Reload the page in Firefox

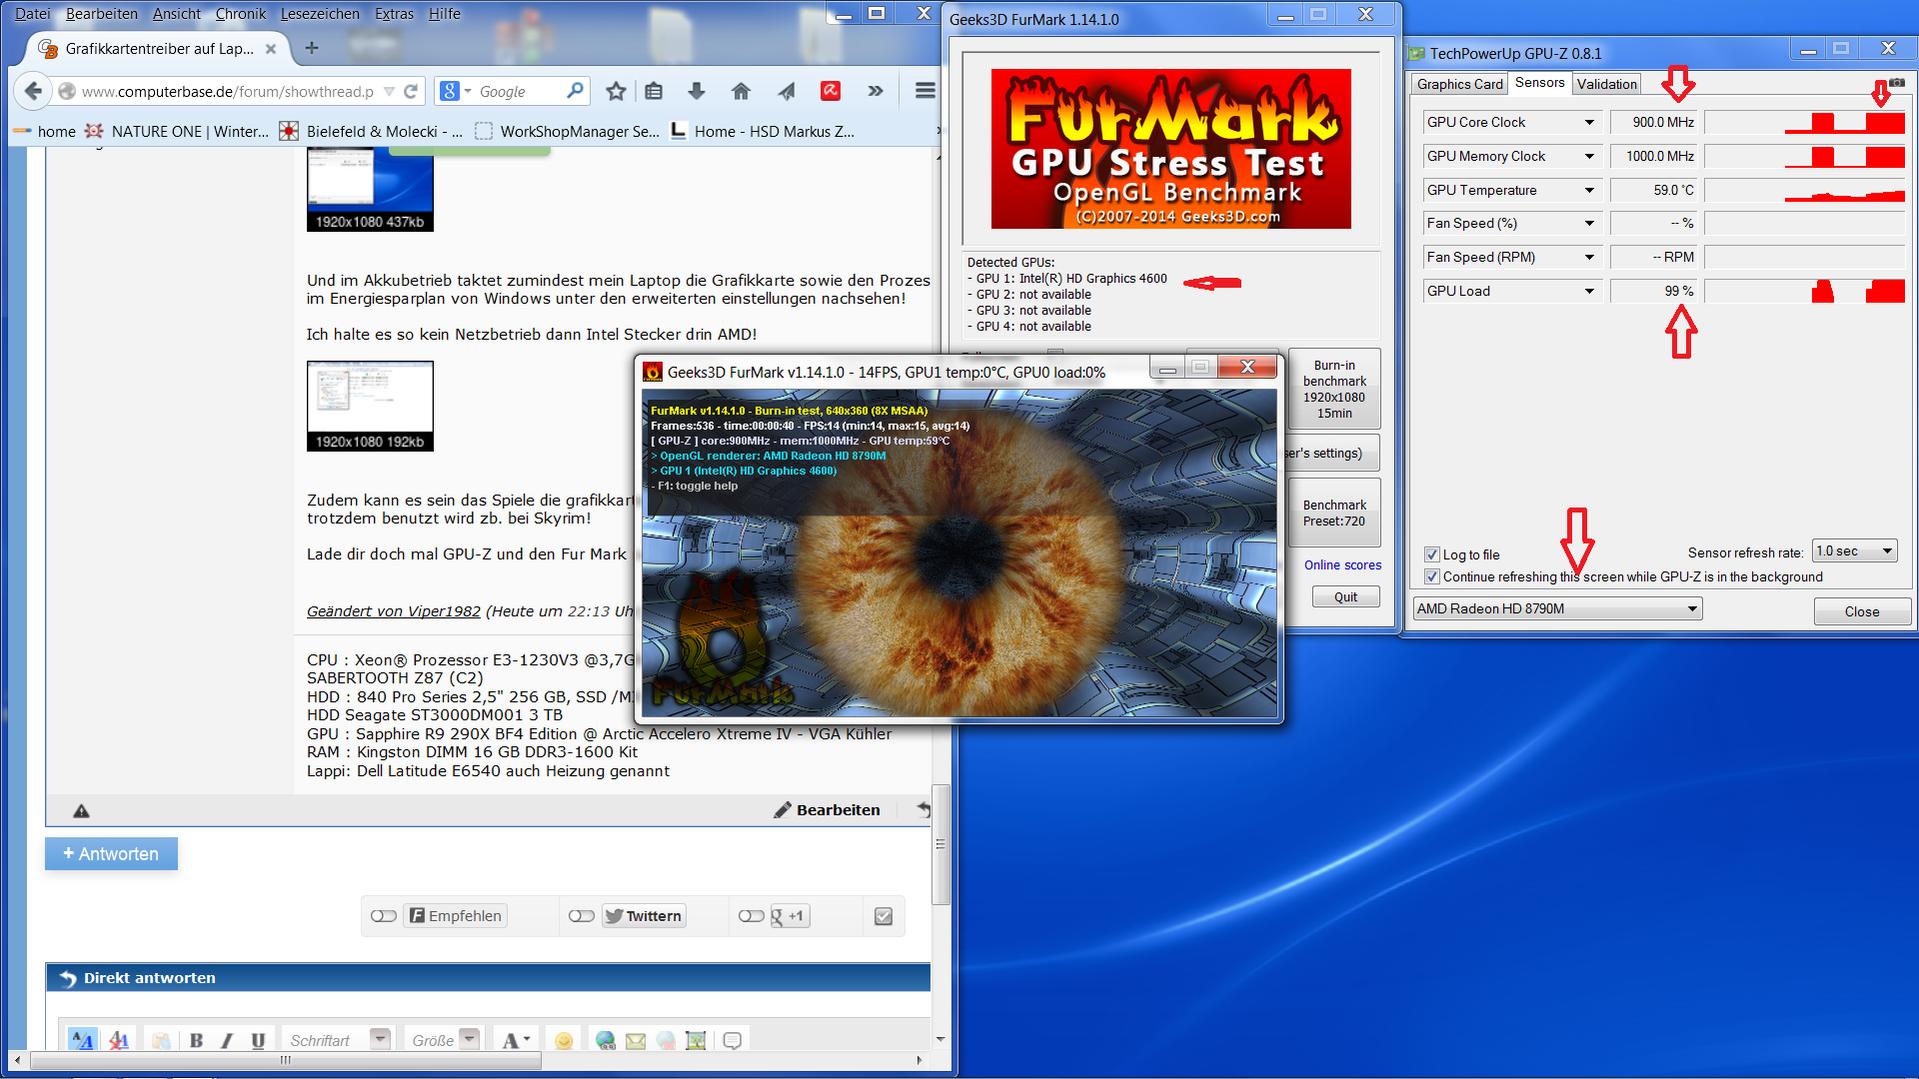(410, 91)
